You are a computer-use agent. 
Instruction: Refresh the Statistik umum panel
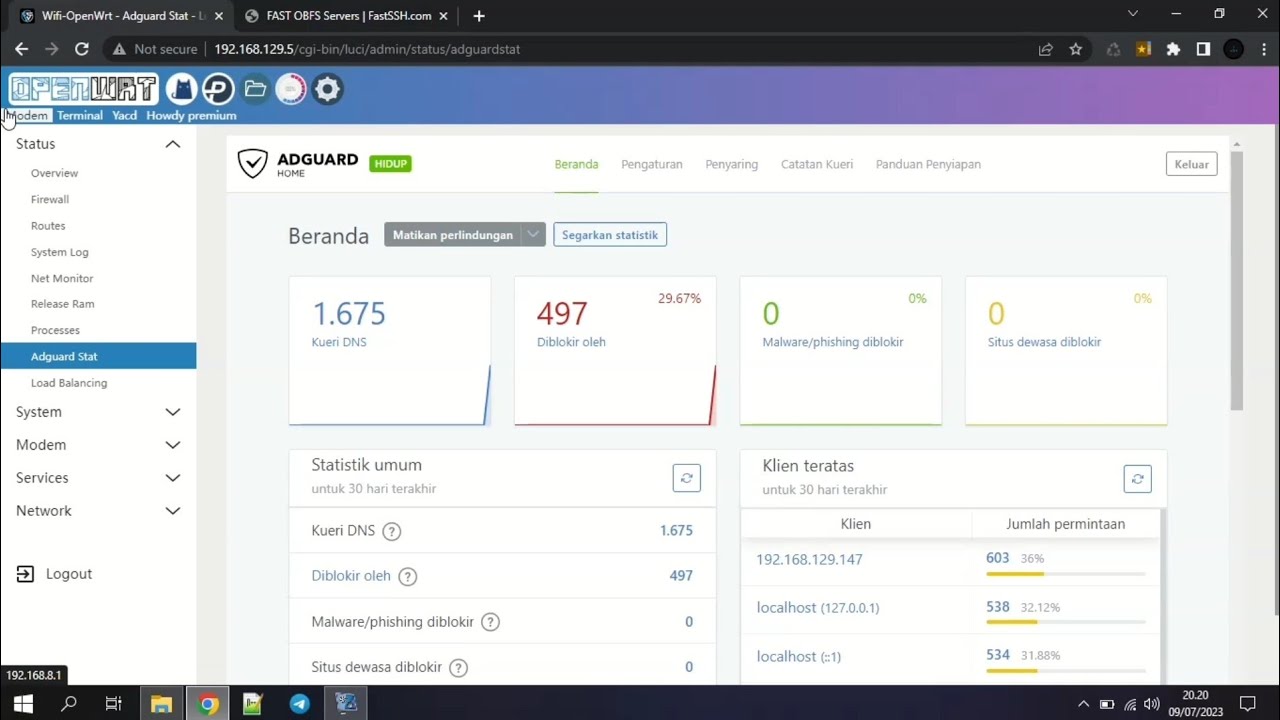686,478
